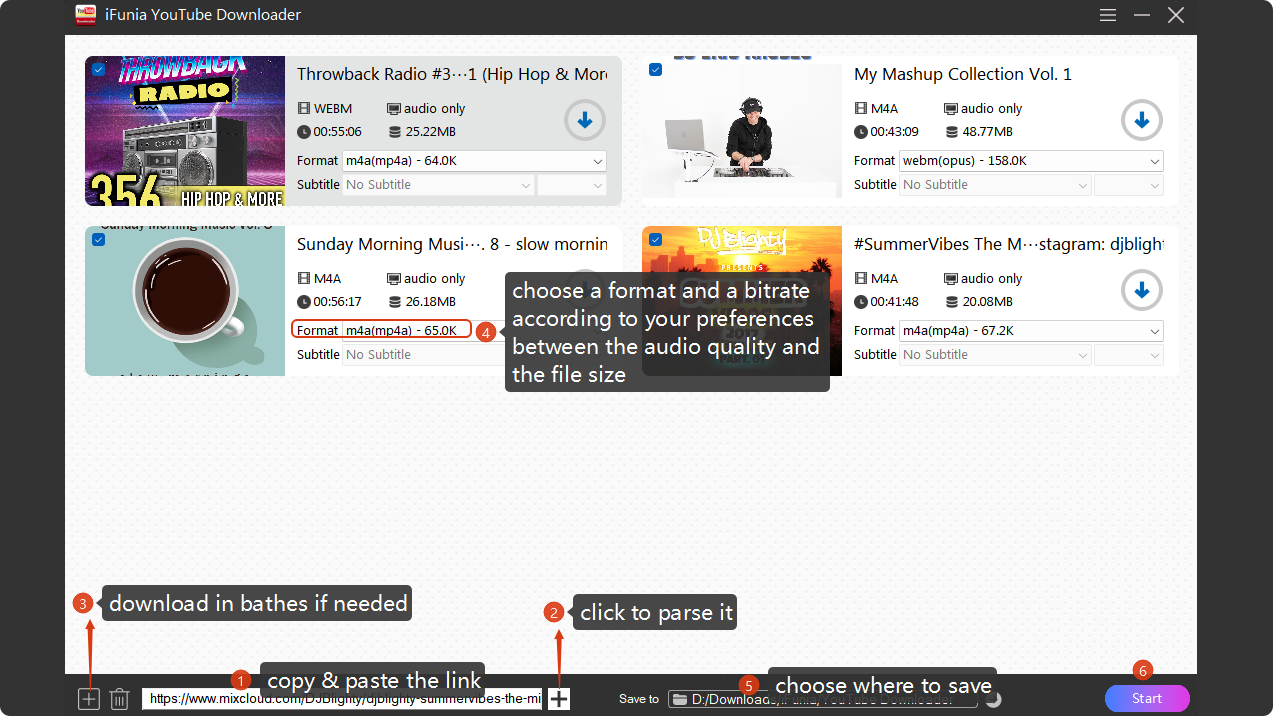Deselect the My Mashup Collection checkbox
The image size is (1273, 716).
click(x=655, y=69)
